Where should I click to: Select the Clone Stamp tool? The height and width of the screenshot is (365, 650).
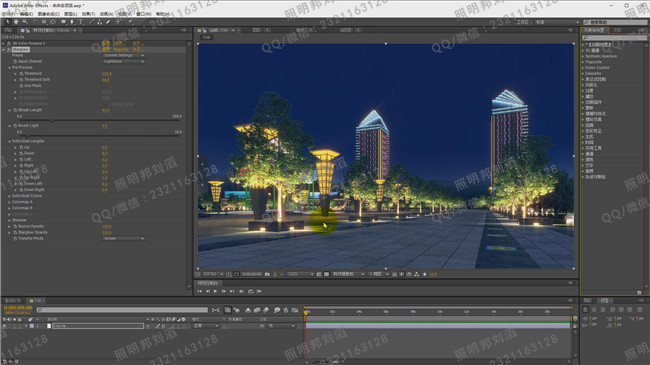pyautogui.click(x=99, y=22)
